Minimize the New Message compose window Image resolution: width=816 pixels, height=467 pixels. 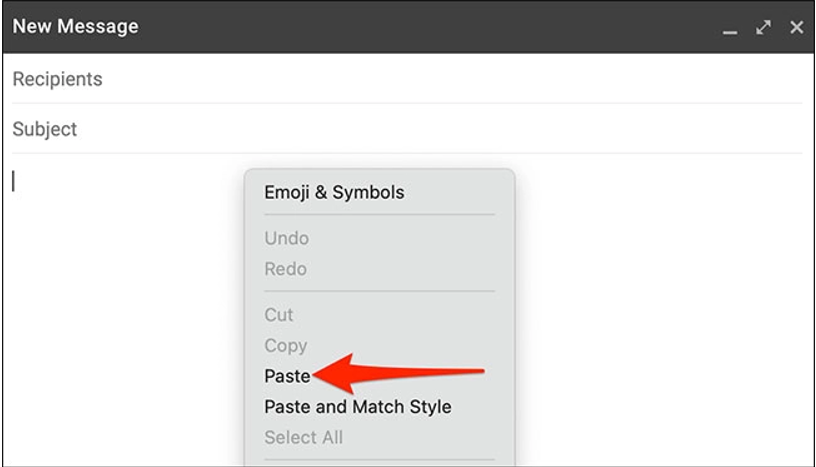730,29
